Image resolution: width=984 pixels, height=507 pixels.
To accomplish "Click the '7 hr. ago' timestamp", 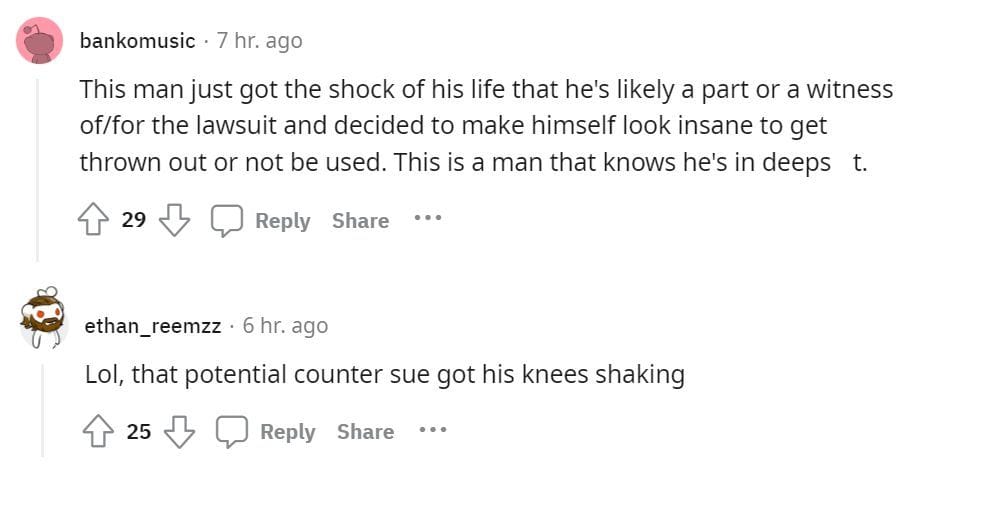I will point(259,41).
